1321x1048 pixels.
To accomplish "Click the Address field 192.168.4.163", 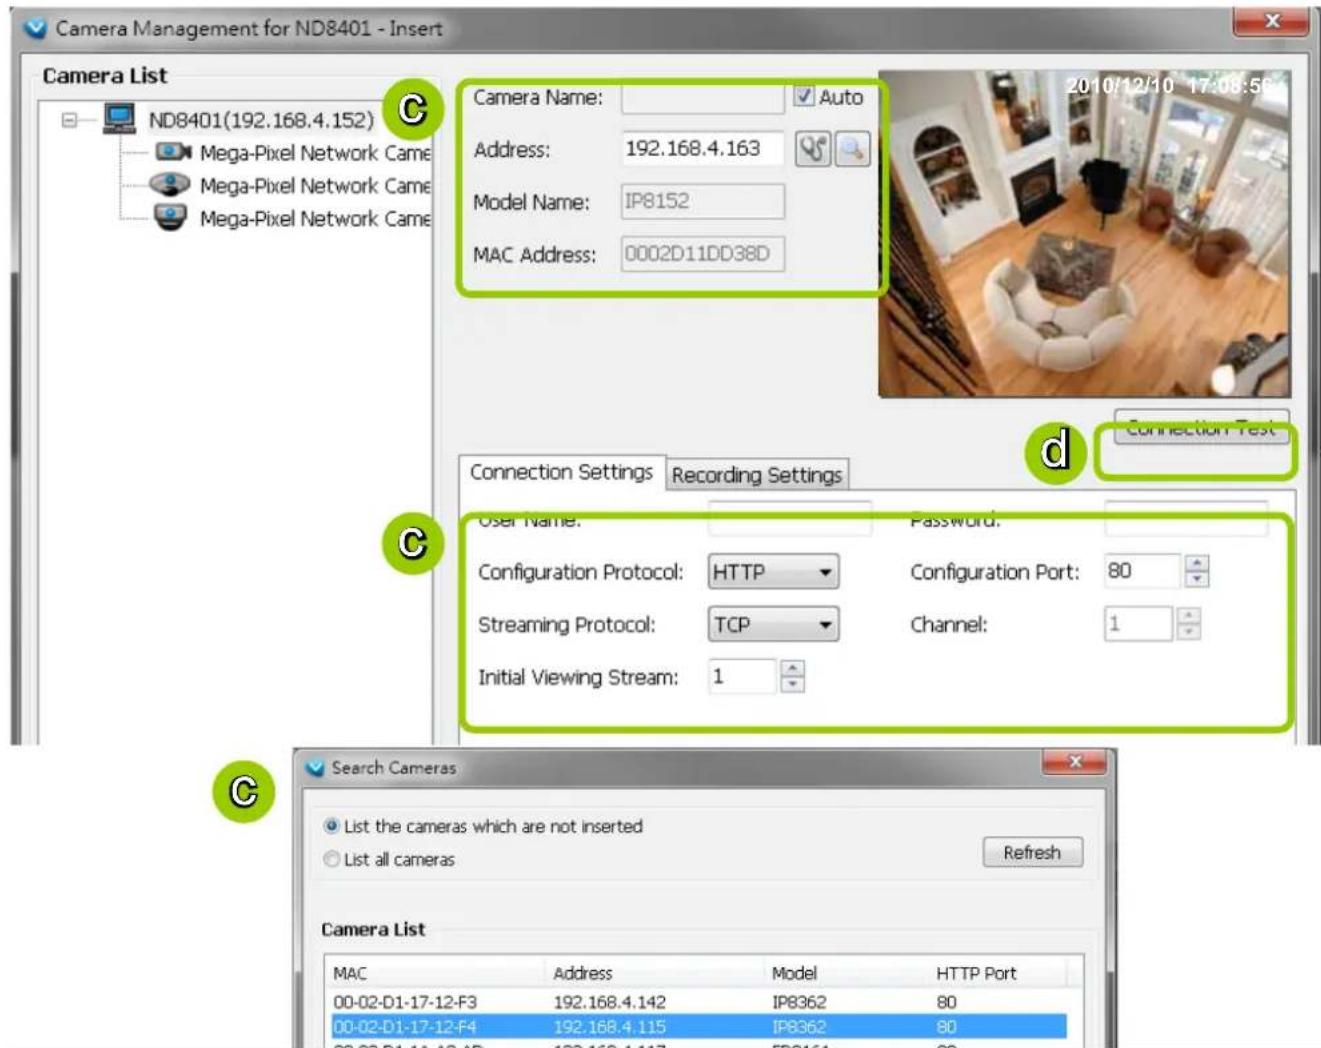I will [x=702, y=149].
